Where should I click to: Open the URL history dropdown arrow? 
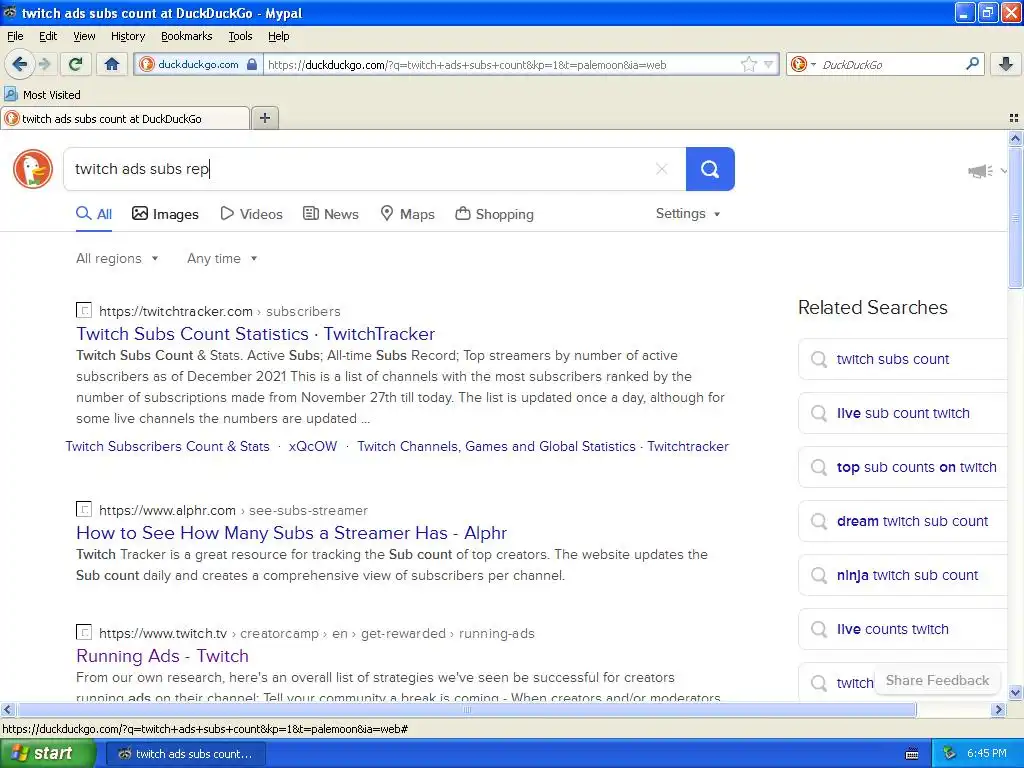tap(769, 64)
